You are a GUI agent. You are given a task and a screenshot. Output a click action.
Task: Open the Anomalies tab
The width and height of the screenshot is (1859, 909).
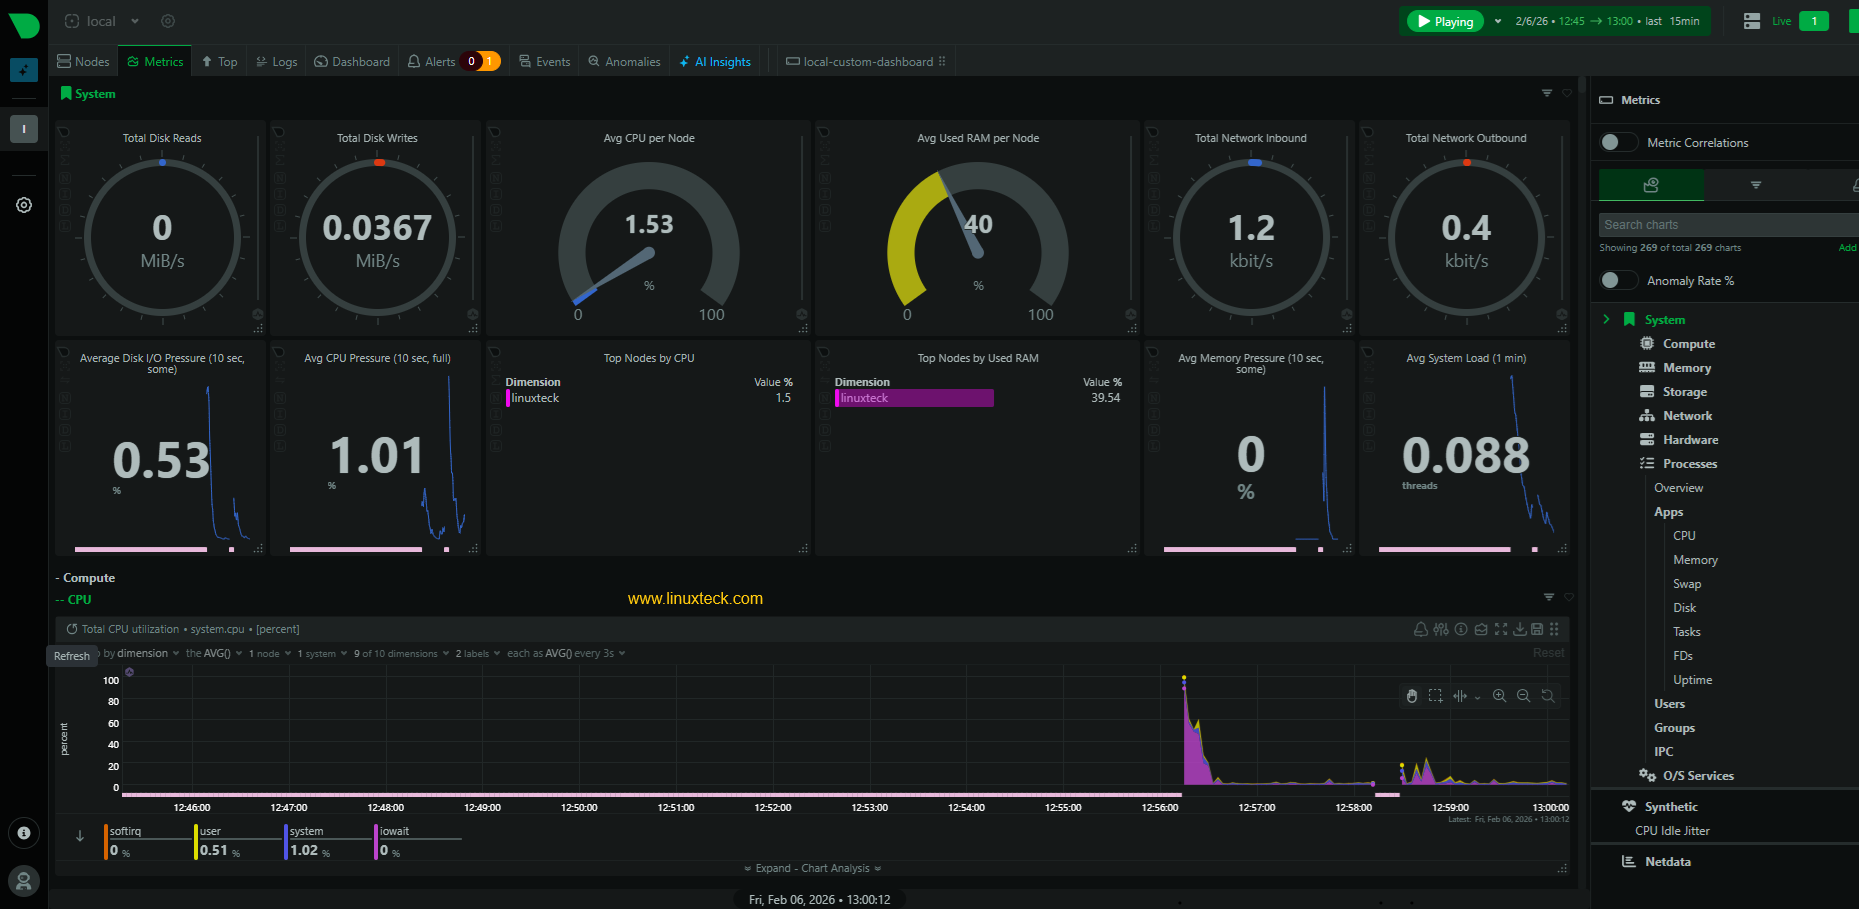click(624, 62)
